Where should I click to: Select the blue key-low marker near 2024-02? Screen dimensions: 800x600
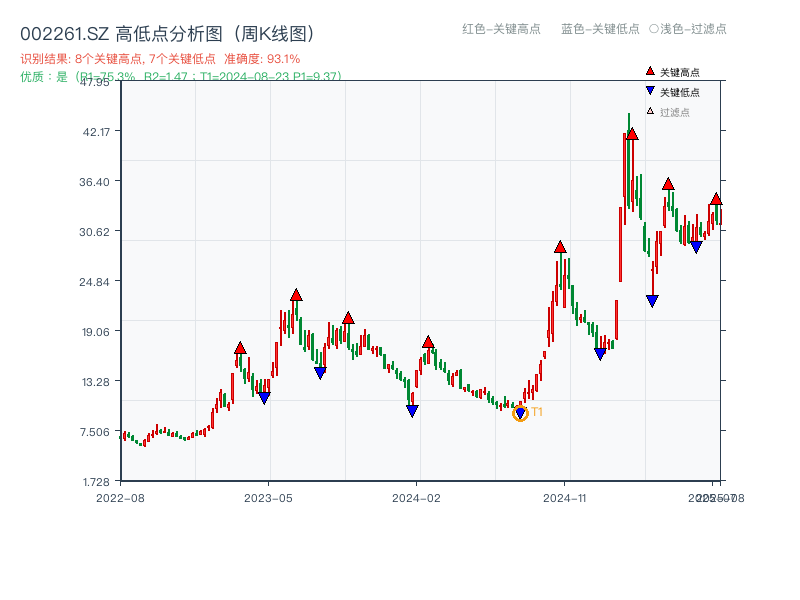click(411, 409)
